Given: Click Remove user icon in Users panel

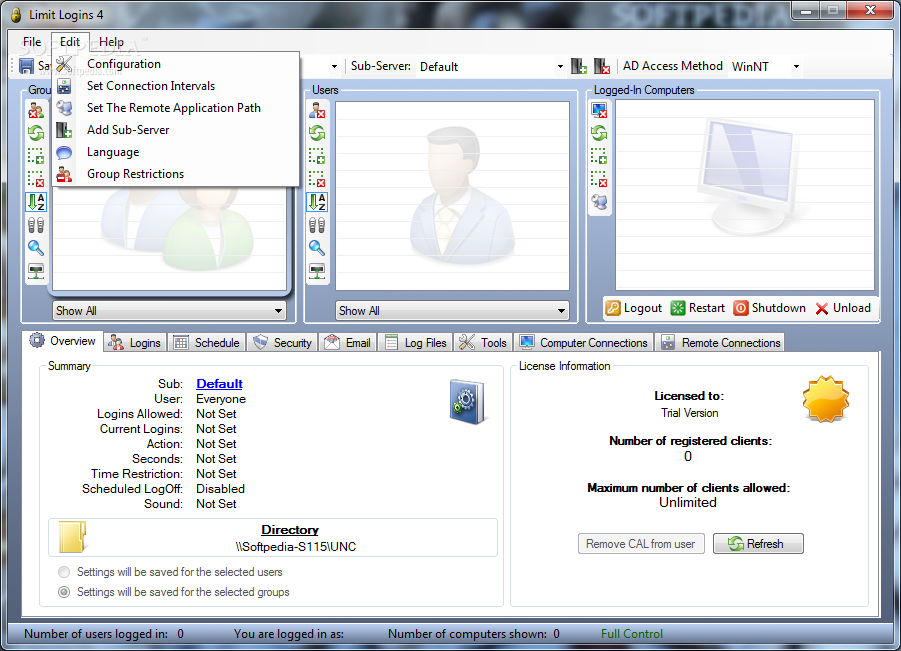Looking at the screenshot, I should 317,110.
